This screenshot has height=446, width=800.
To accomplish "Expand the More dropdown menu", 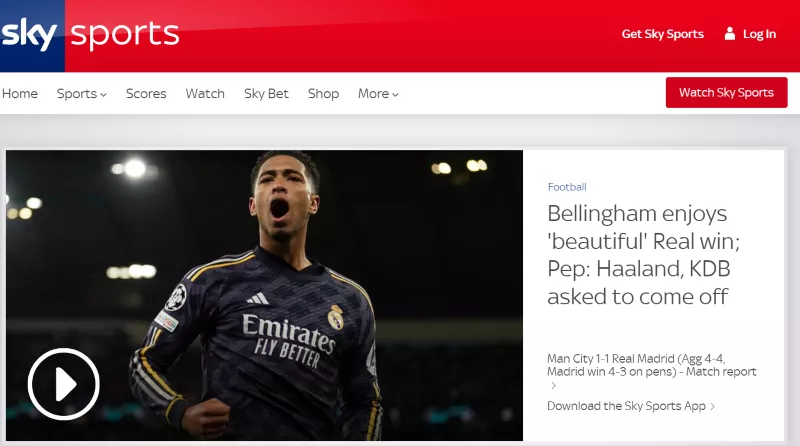I will (x=378, y=94).
